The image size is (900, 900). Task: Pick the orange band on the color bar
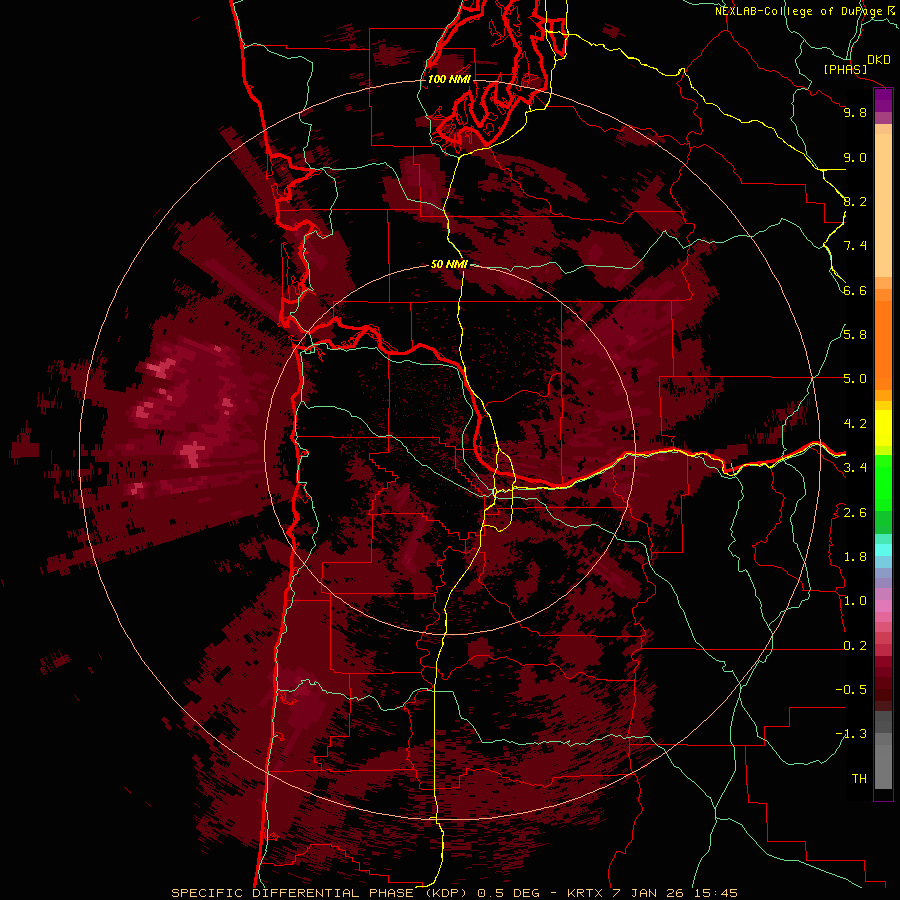(883, 345)
